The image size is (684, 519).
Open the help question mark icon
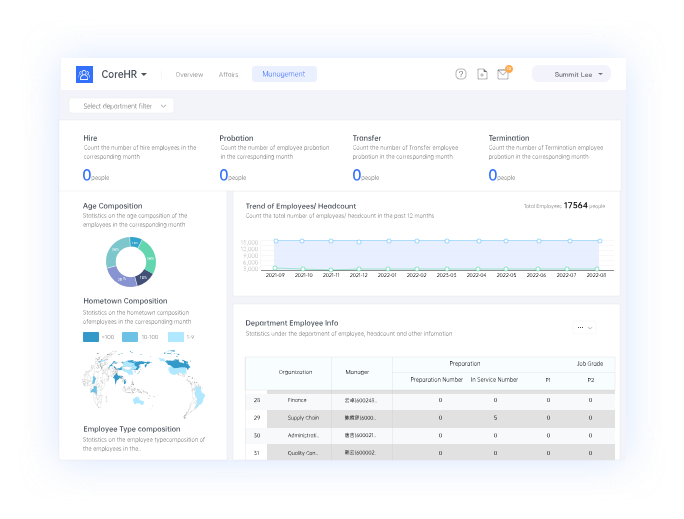[x=461, y=74]
